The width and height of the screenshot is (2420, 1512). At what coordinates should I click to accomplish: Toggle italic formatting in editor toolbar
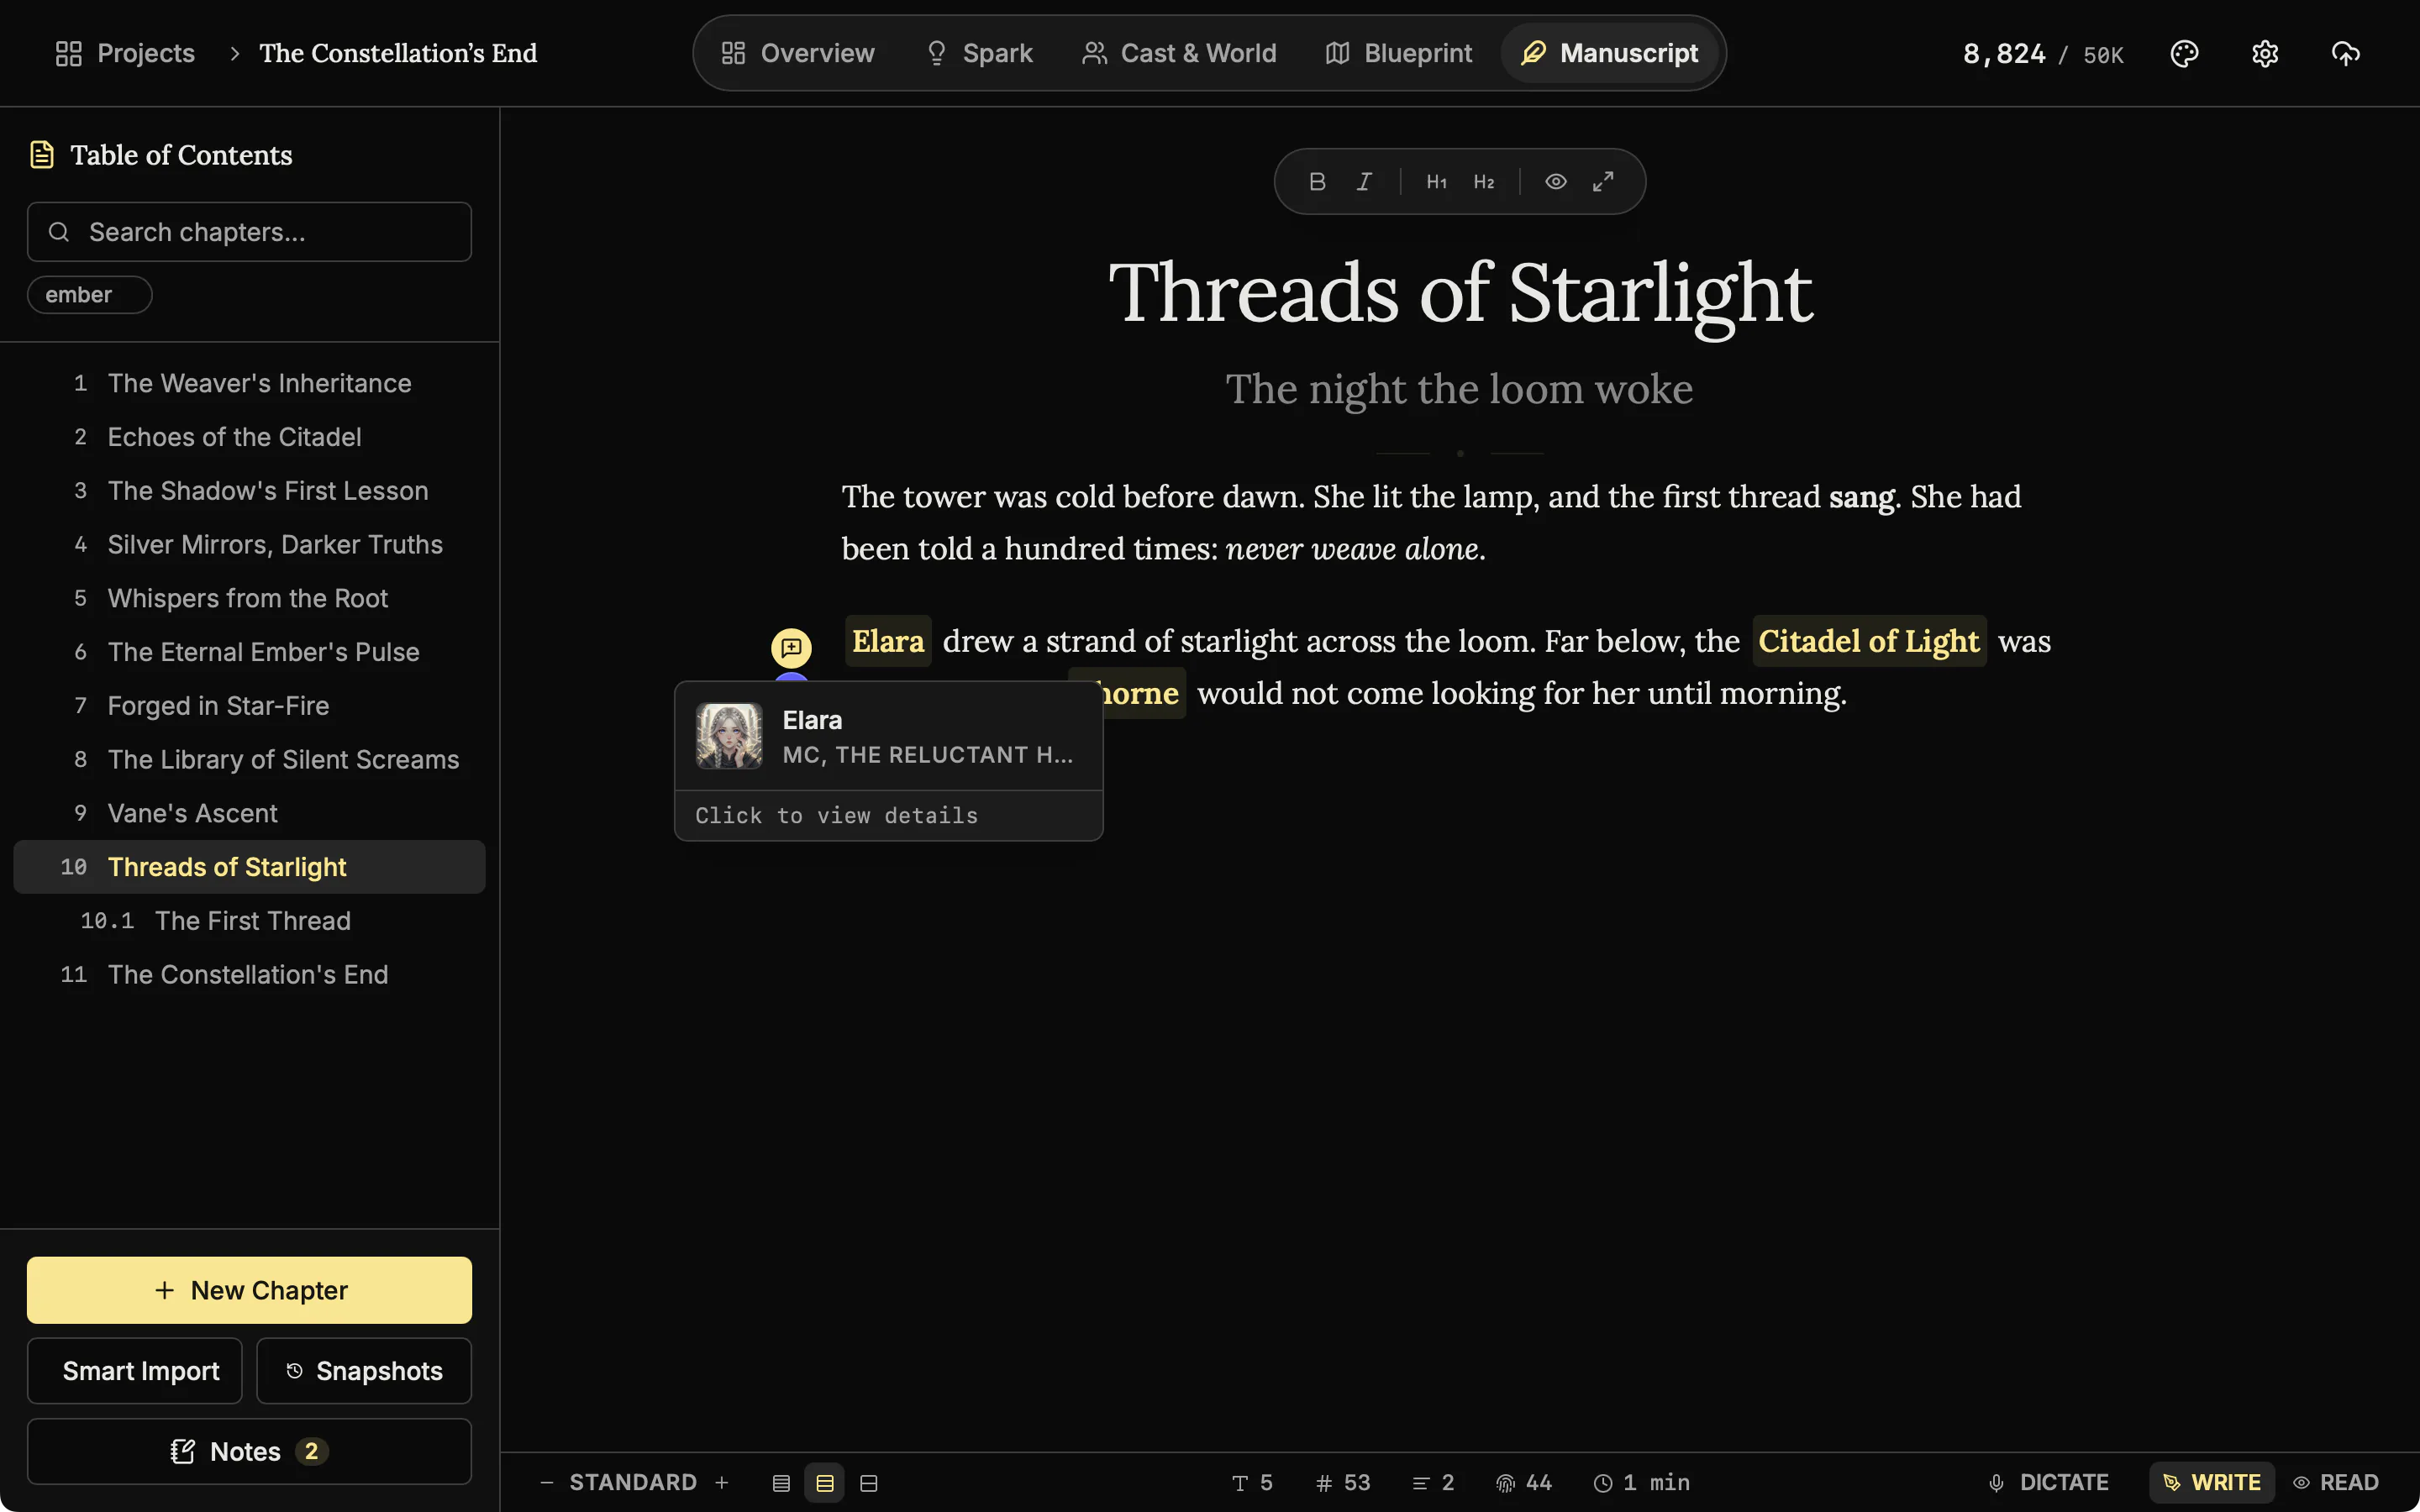1364,181
